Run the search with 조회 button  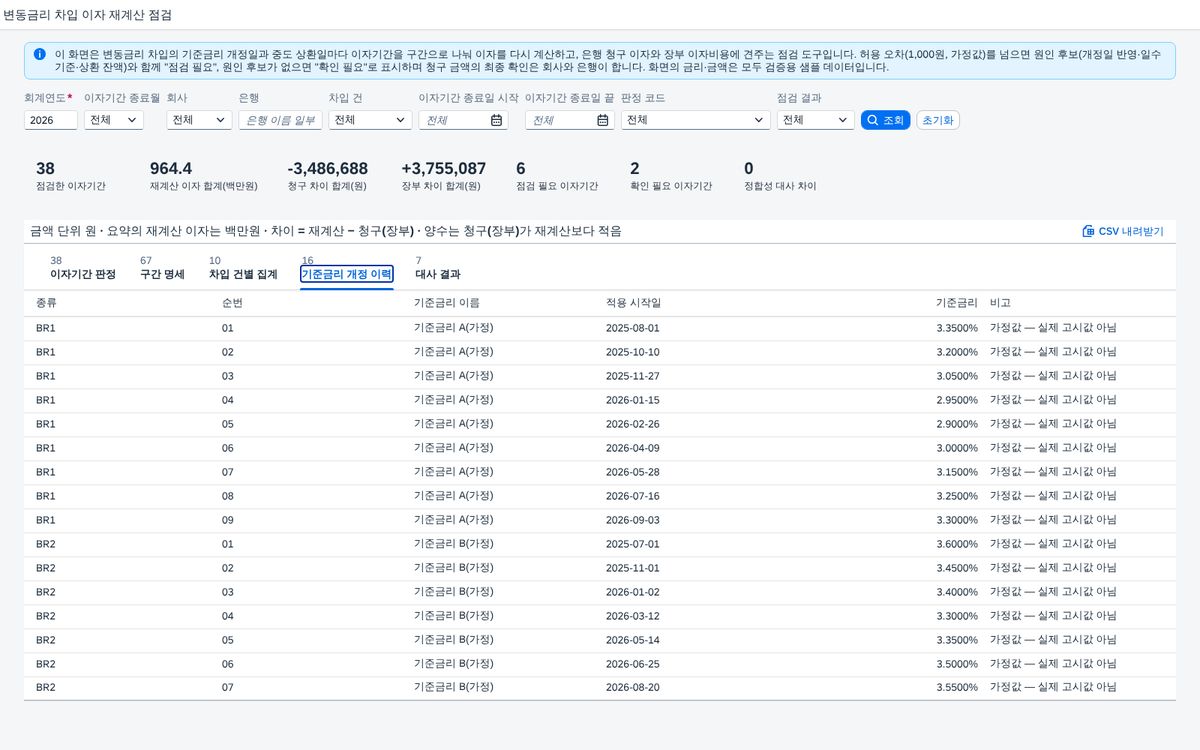[x=885, y=120]
